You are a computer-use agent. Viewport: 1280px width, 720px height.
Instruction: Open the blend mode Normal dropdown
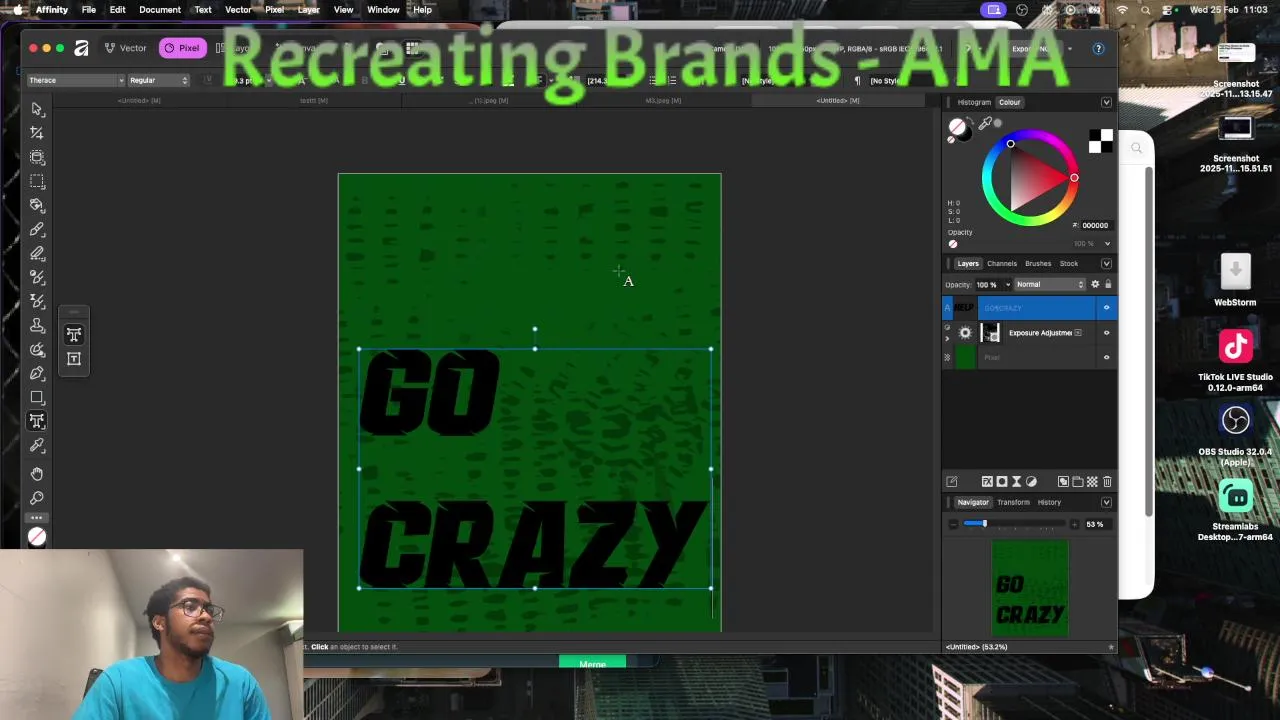point(1050,284)
